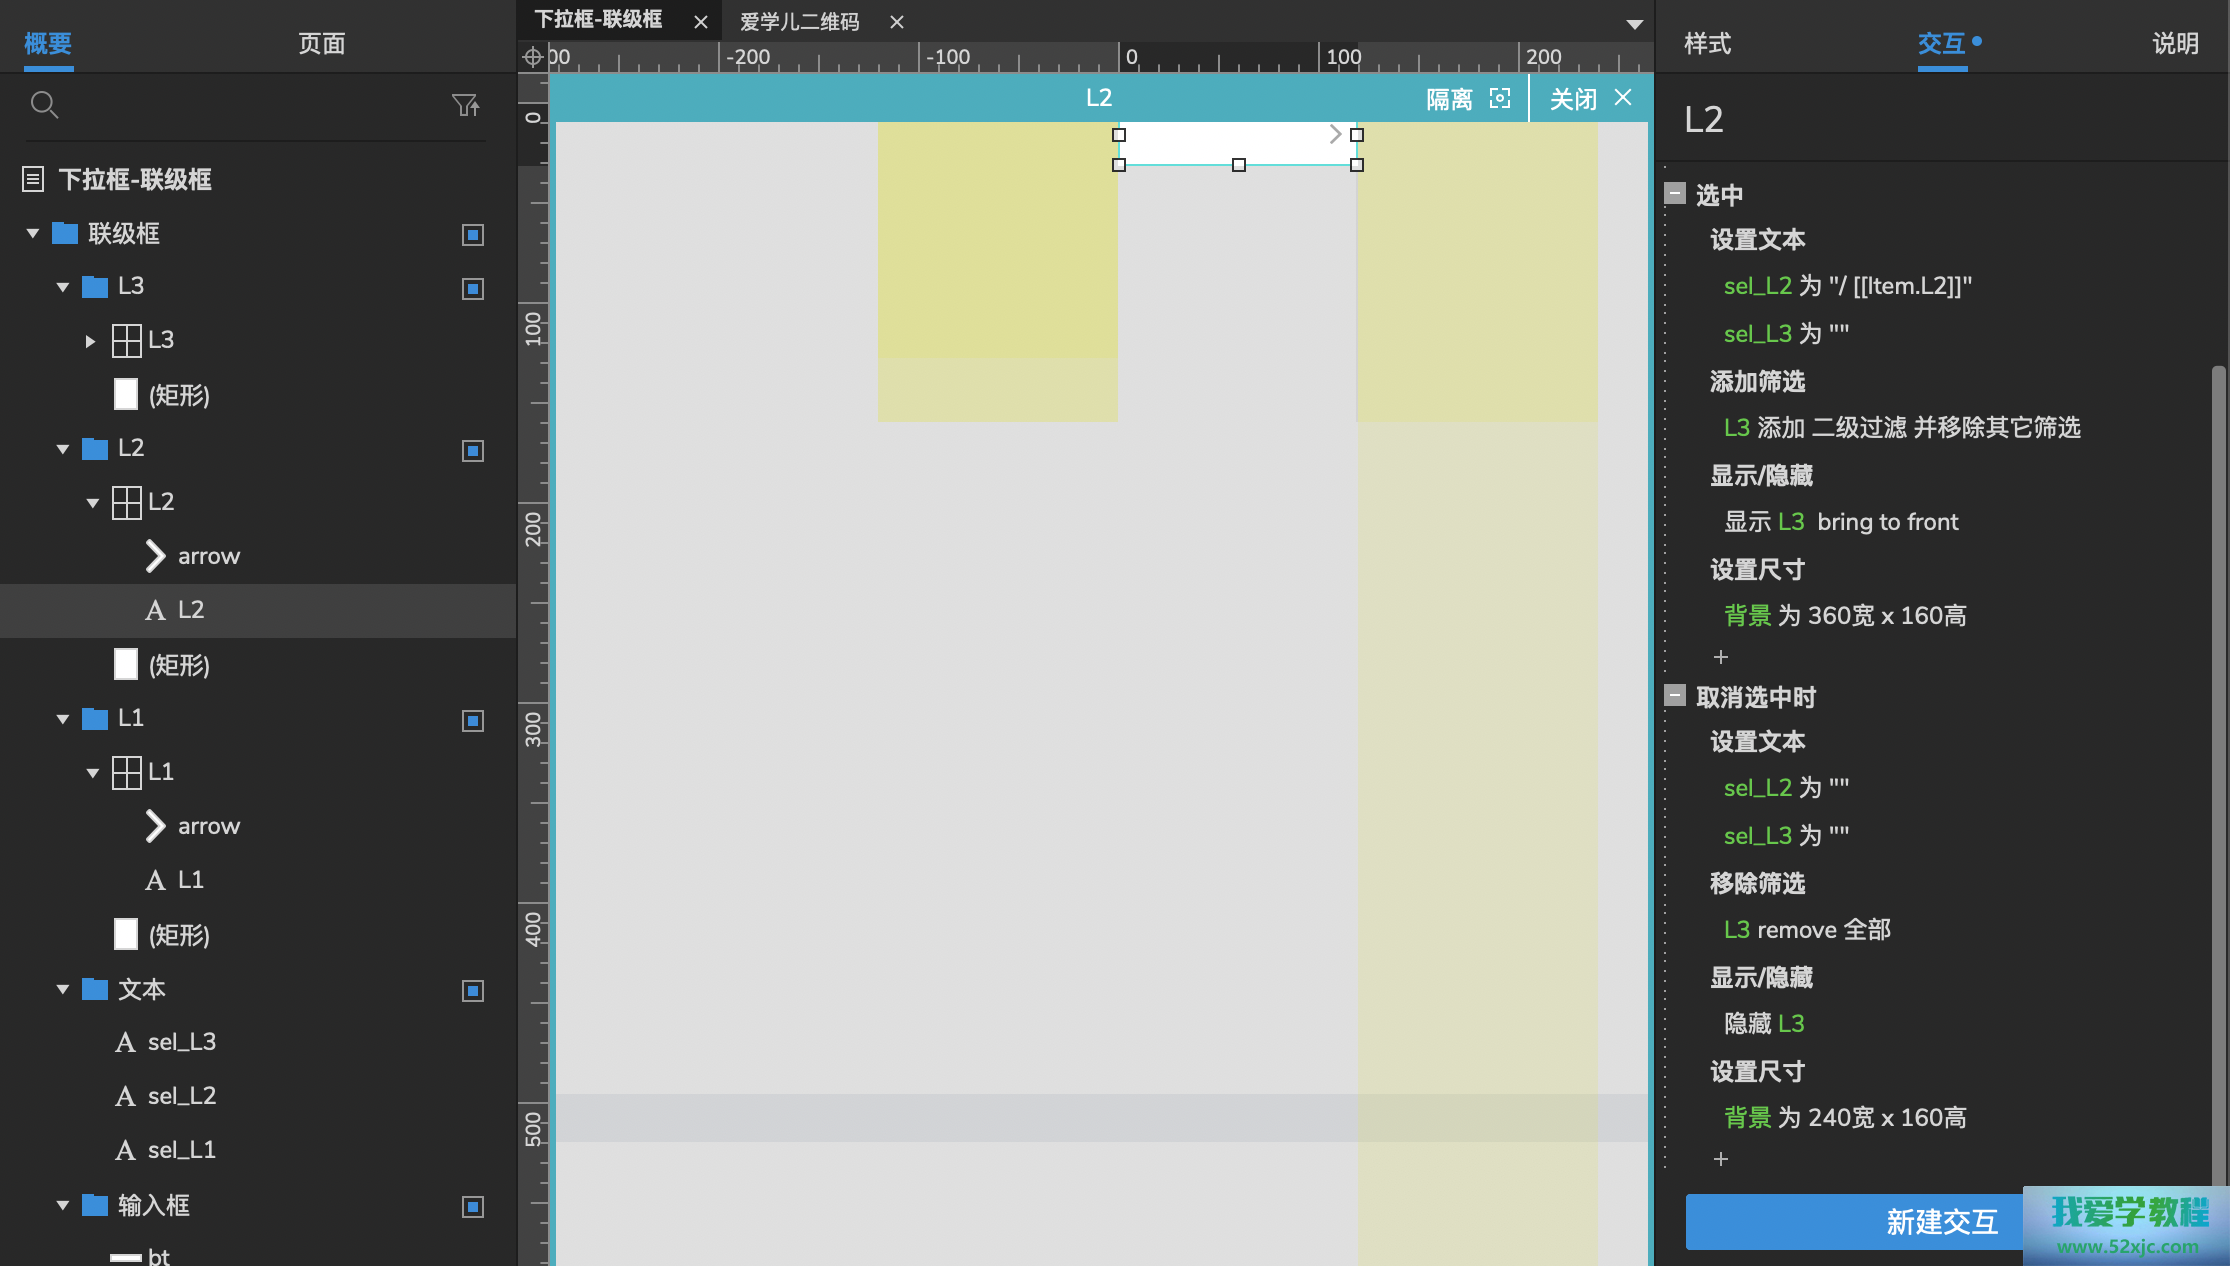Toggle the square marker on 联级框 folder
This screenshot has height=1266, width=2230.
tap(473, 235)
